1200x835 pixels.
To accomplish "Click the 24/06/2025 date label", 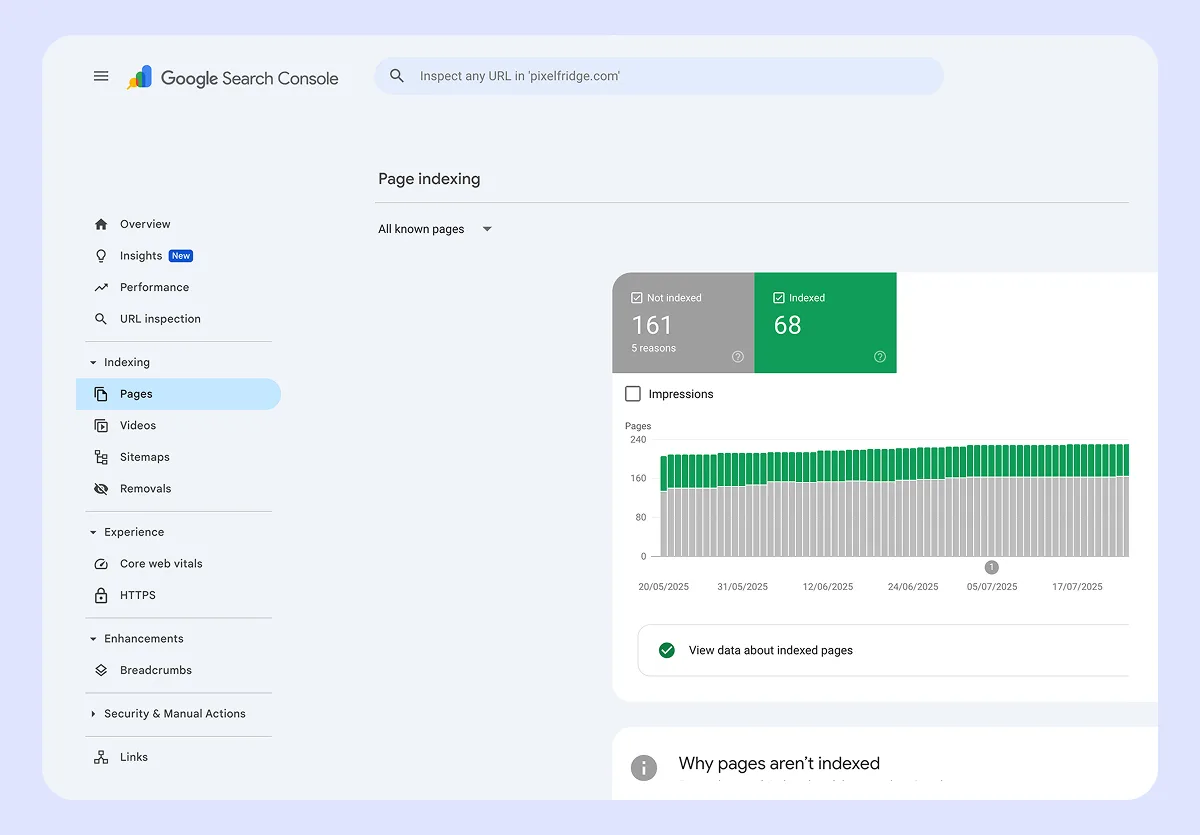I will [913, 587].
